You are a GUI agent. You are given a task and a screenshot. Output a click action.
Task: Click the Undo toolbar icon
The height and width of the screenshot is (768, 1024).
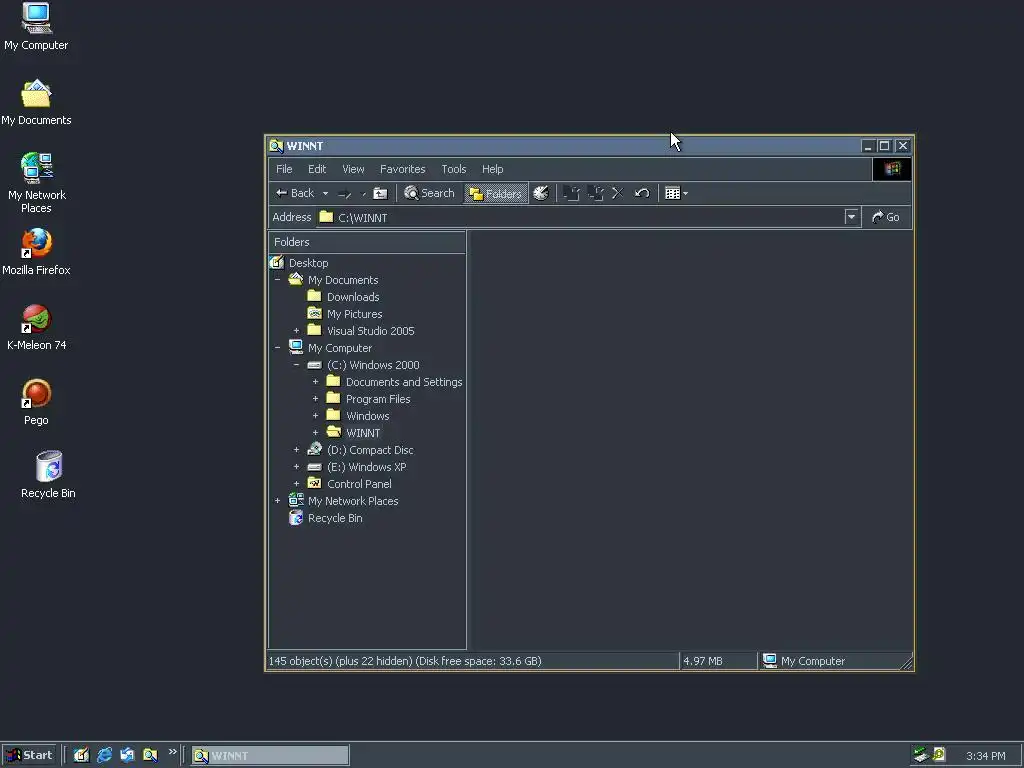tap(642, 193)
